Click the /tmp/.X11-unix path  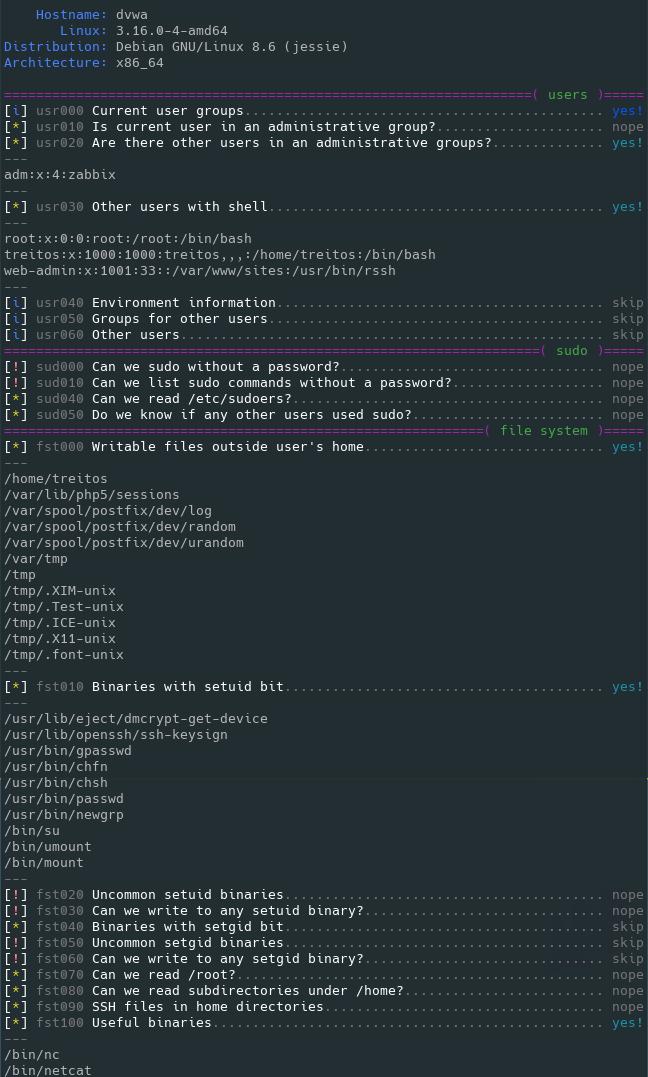[60, 639]
